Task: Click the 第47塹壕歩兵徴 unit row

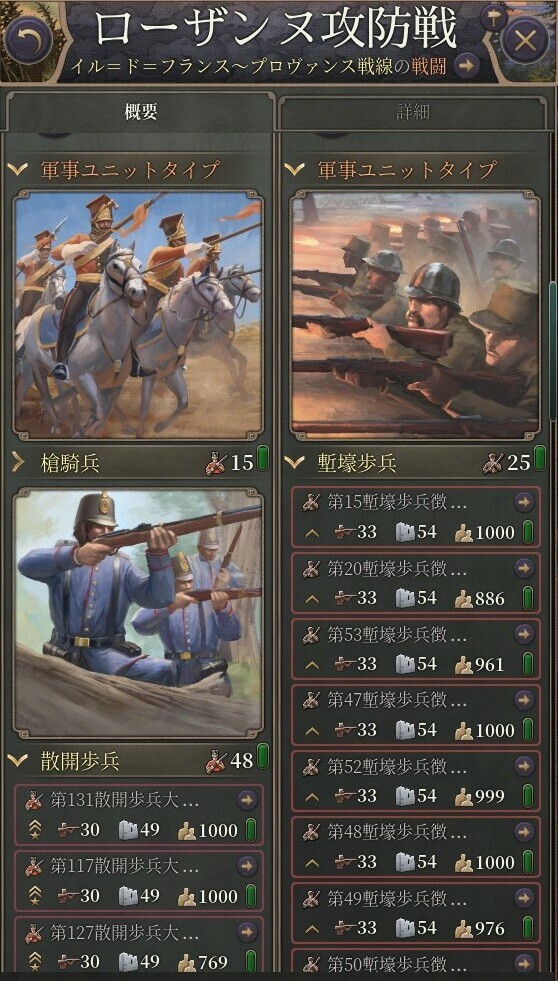Action: pyautogui.click(x=415, y=714)
